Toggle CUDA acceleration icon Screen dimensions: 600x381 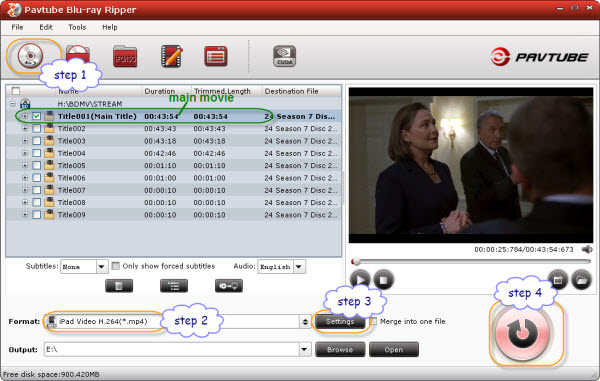click(x=284, y=56)
